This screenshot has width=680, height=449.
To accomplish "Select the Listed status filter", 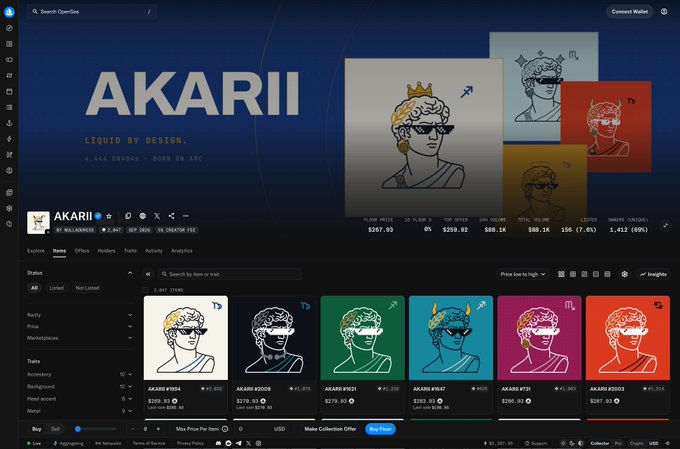I will (56, 288).
